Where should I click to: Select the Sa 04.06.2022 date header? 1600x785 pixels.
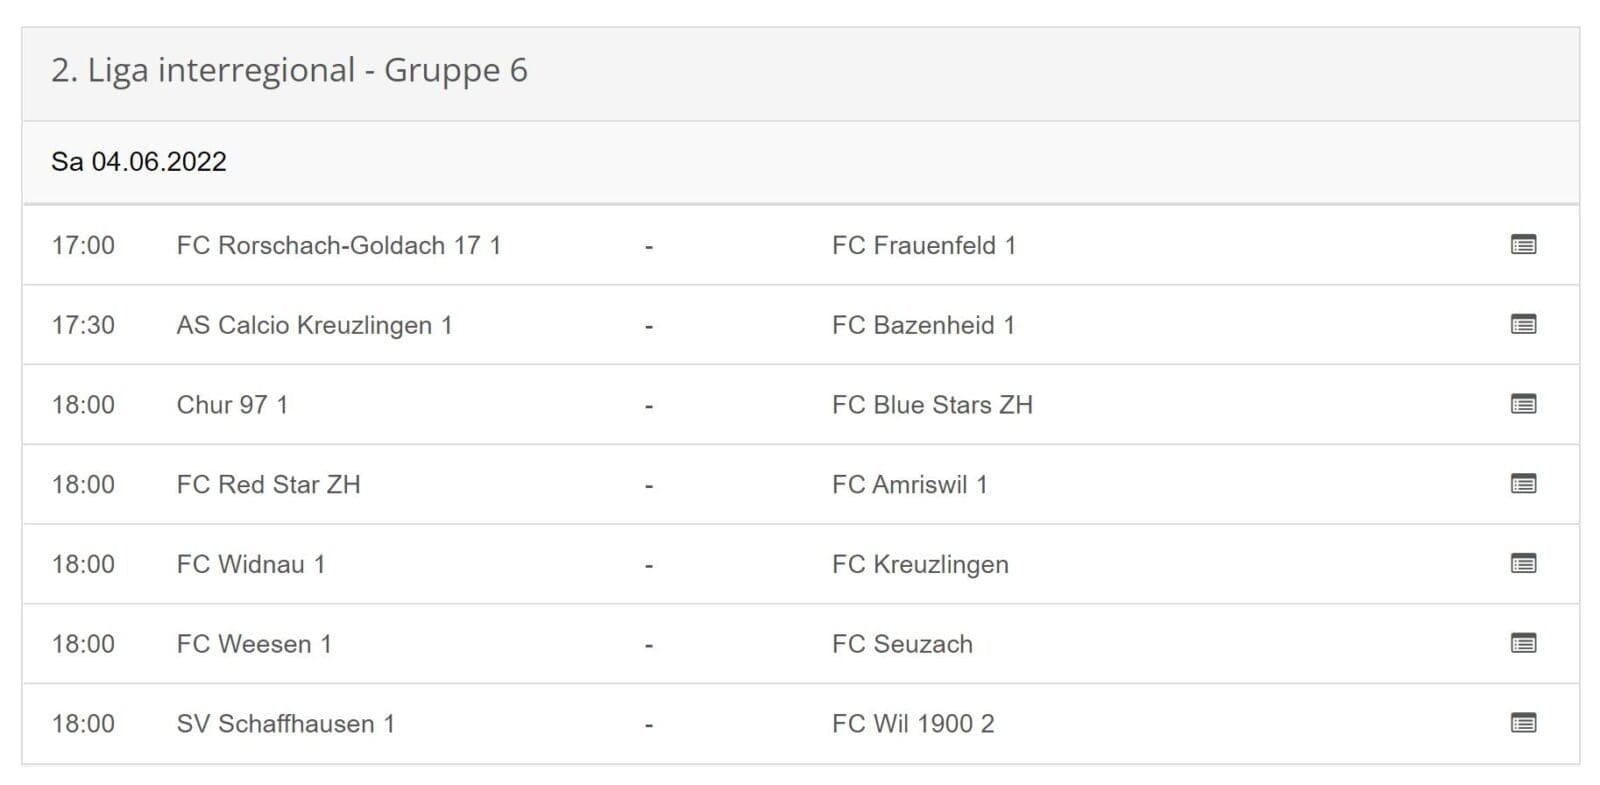(139, 162)
